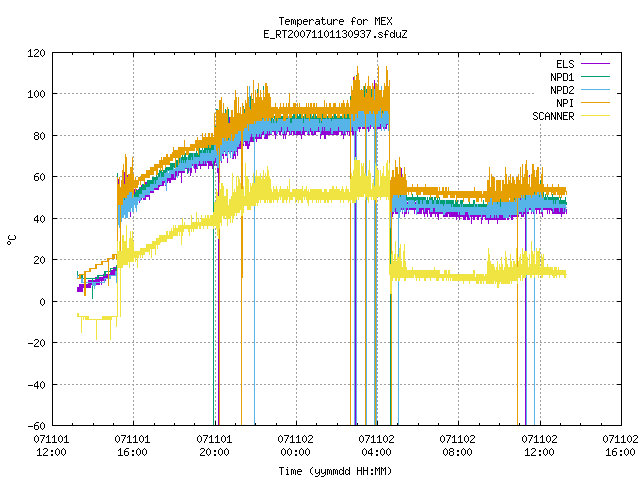Click the y-axis value -40
The width and height of the screenshot is (640, 480).
coord(36,385)
